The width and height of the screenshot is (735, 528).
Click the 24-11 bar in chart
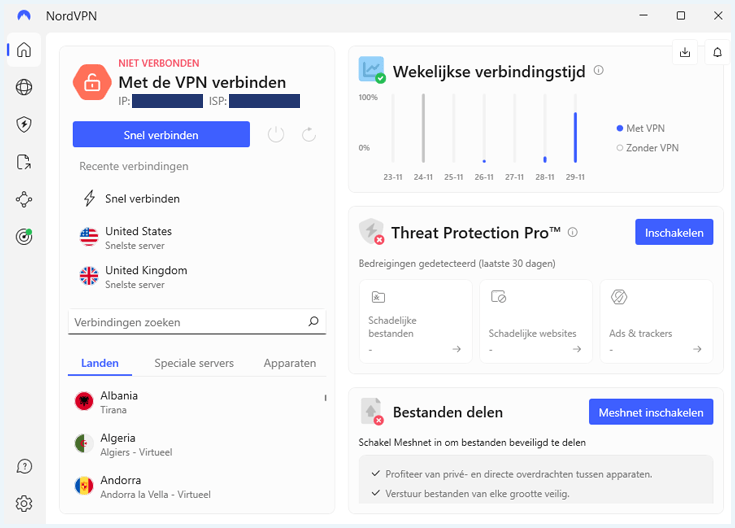point(423,128)
